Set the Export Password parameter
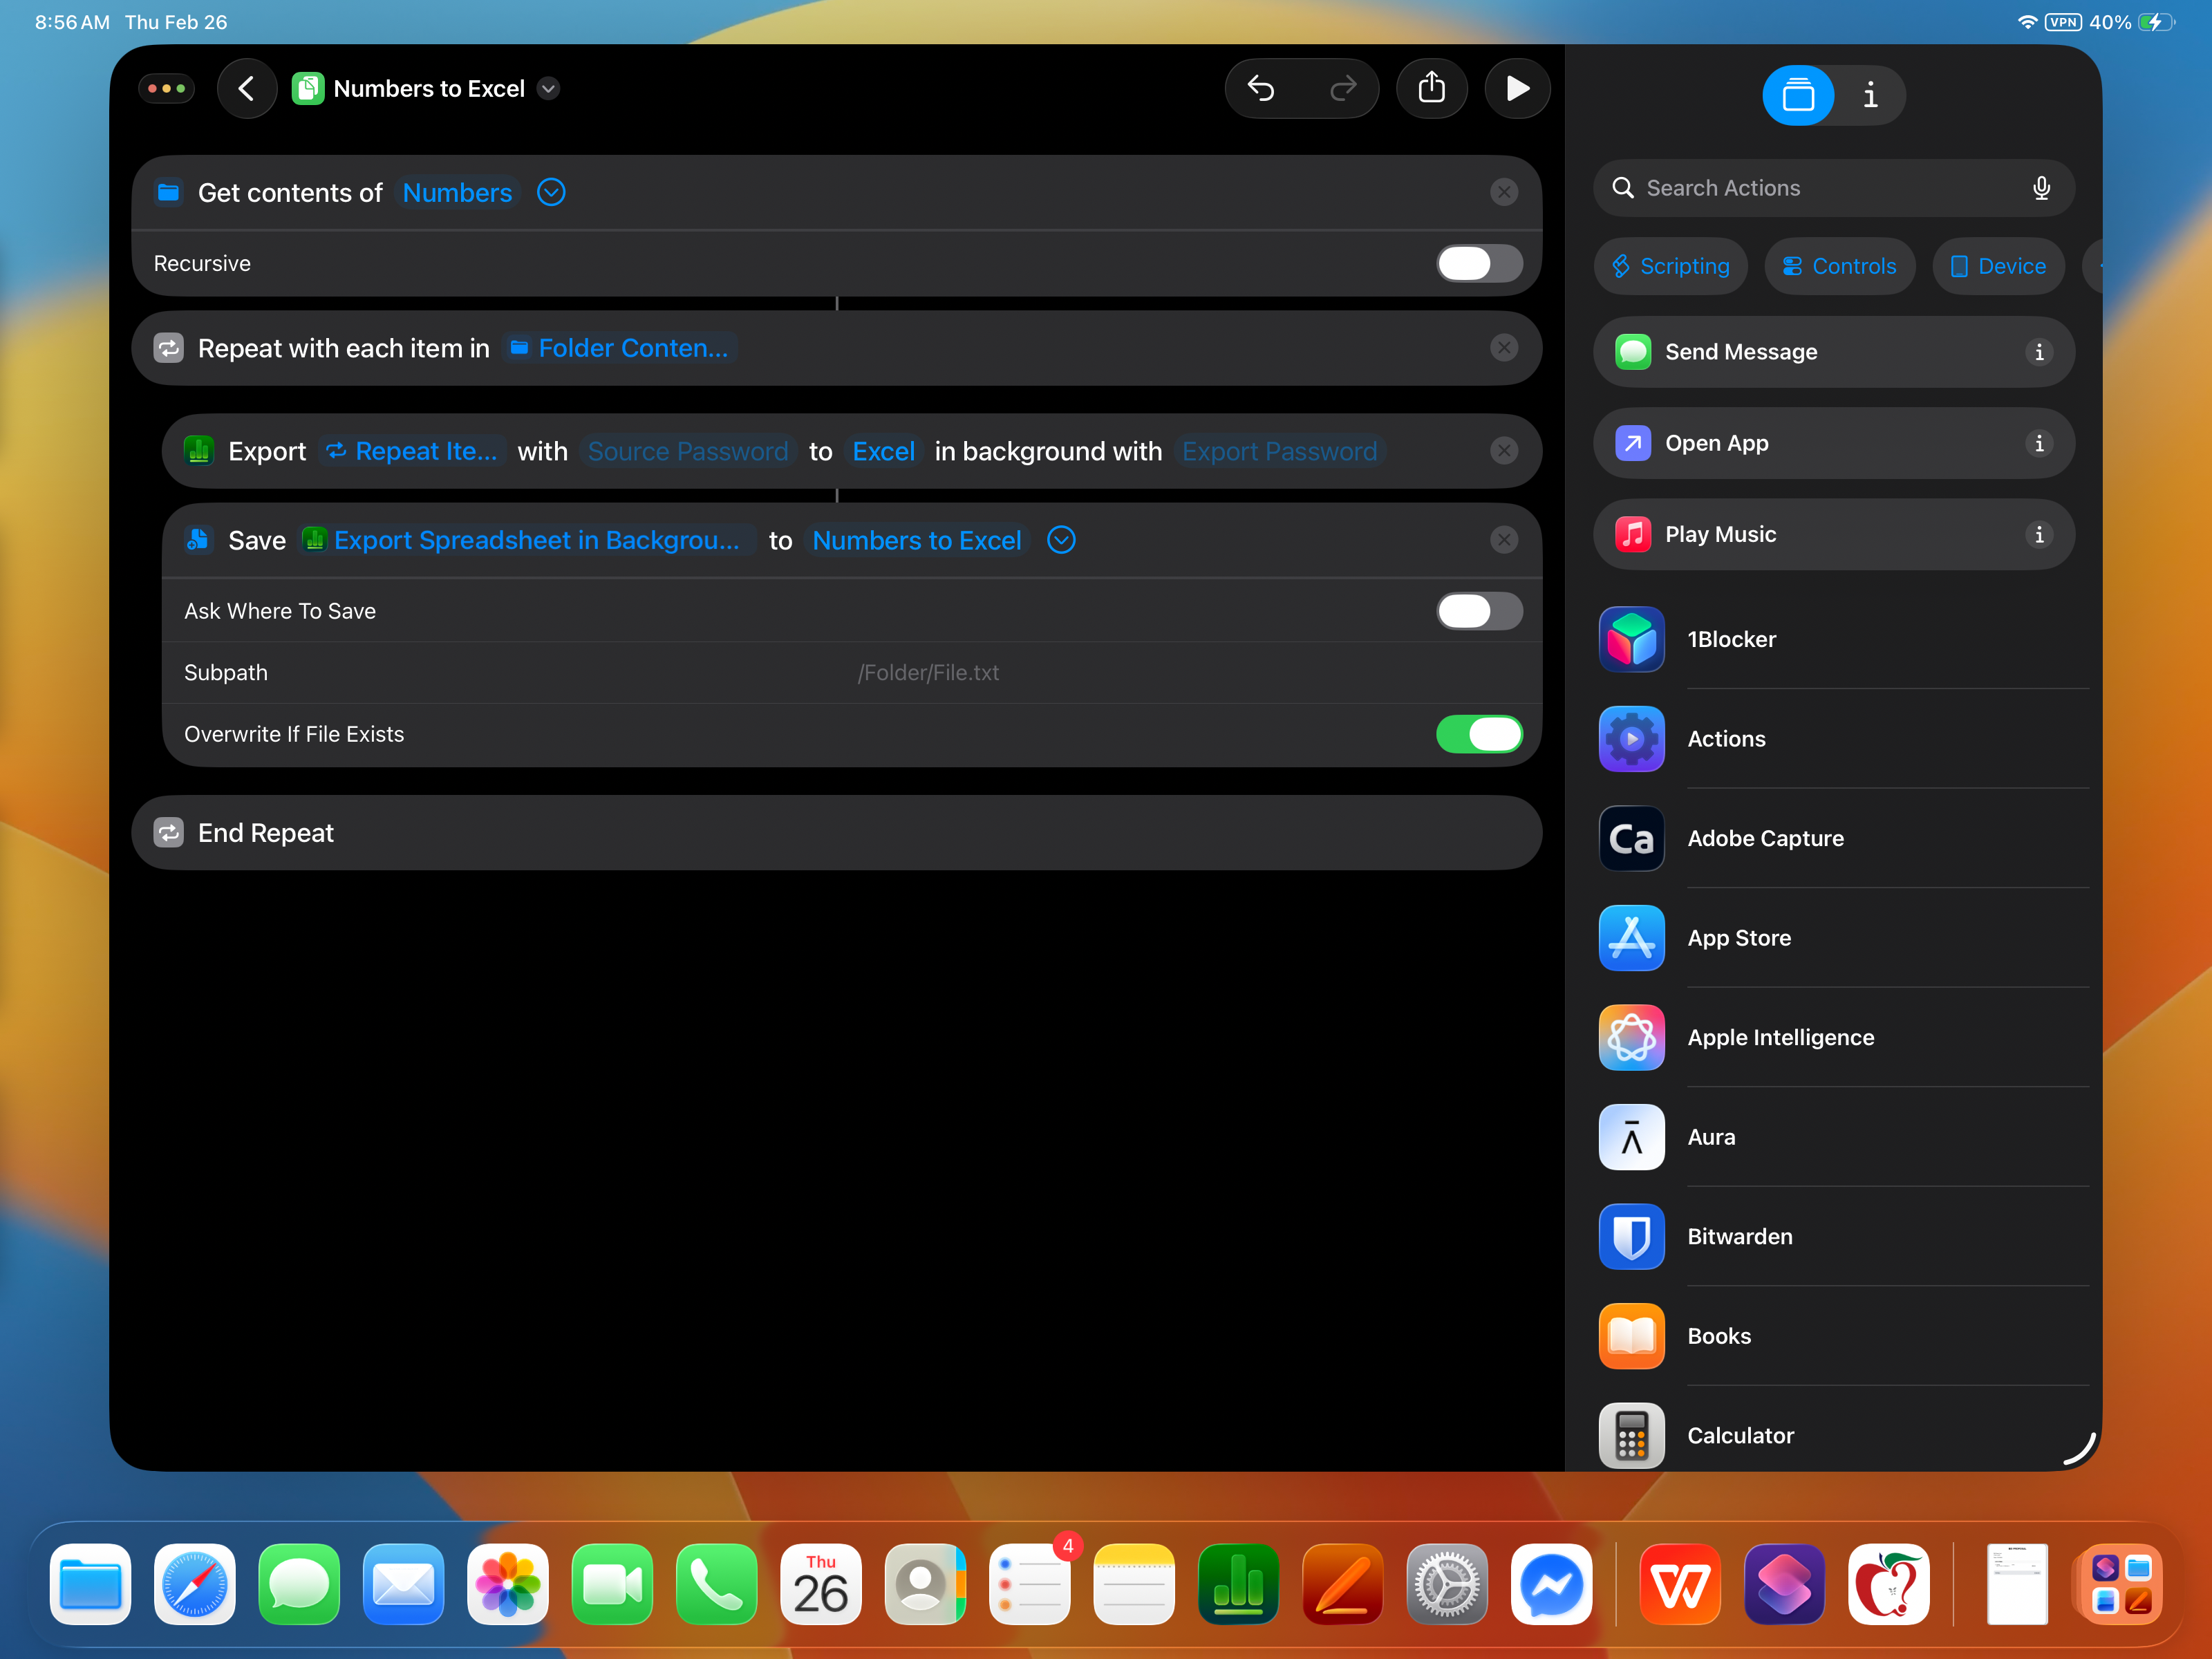This screenshot has height=1659, width=2212. tap(1279, 451)
